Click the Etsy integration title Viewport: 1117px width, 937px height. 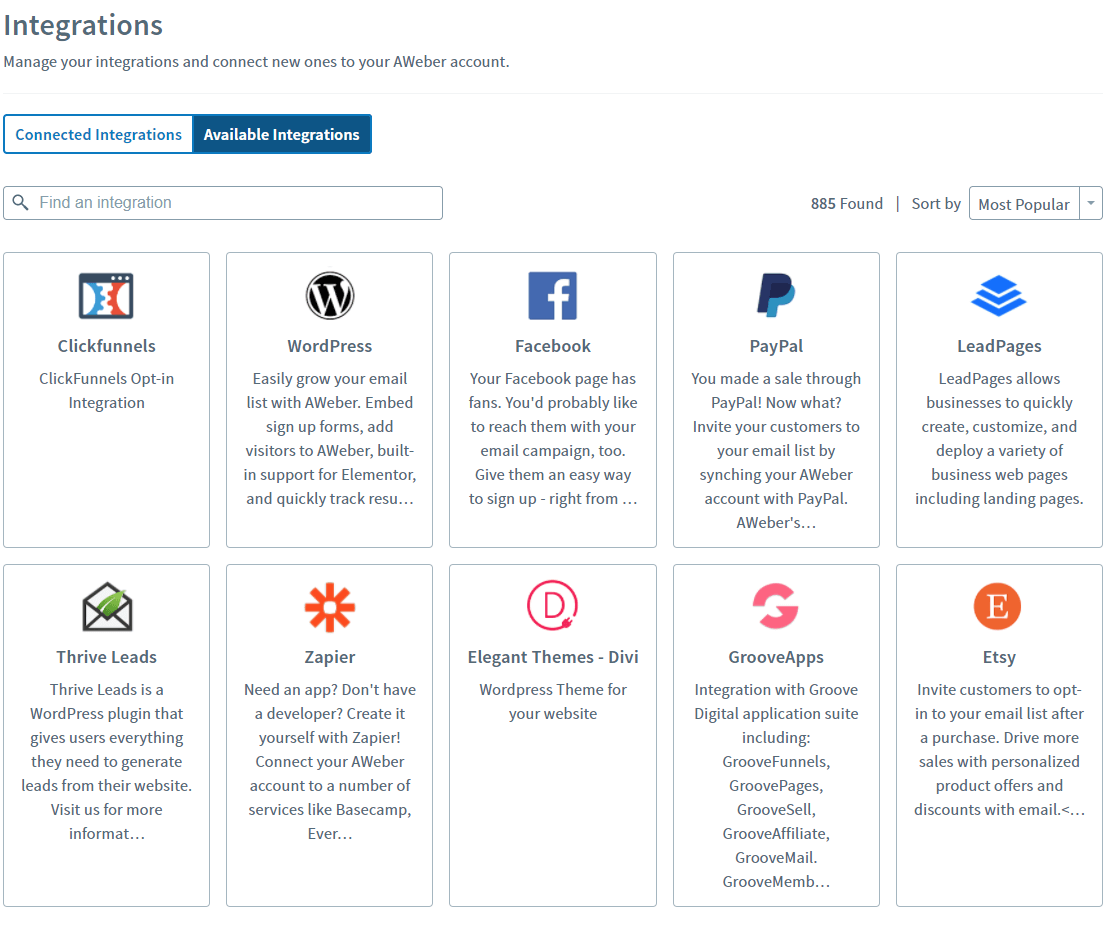point(999,657)
